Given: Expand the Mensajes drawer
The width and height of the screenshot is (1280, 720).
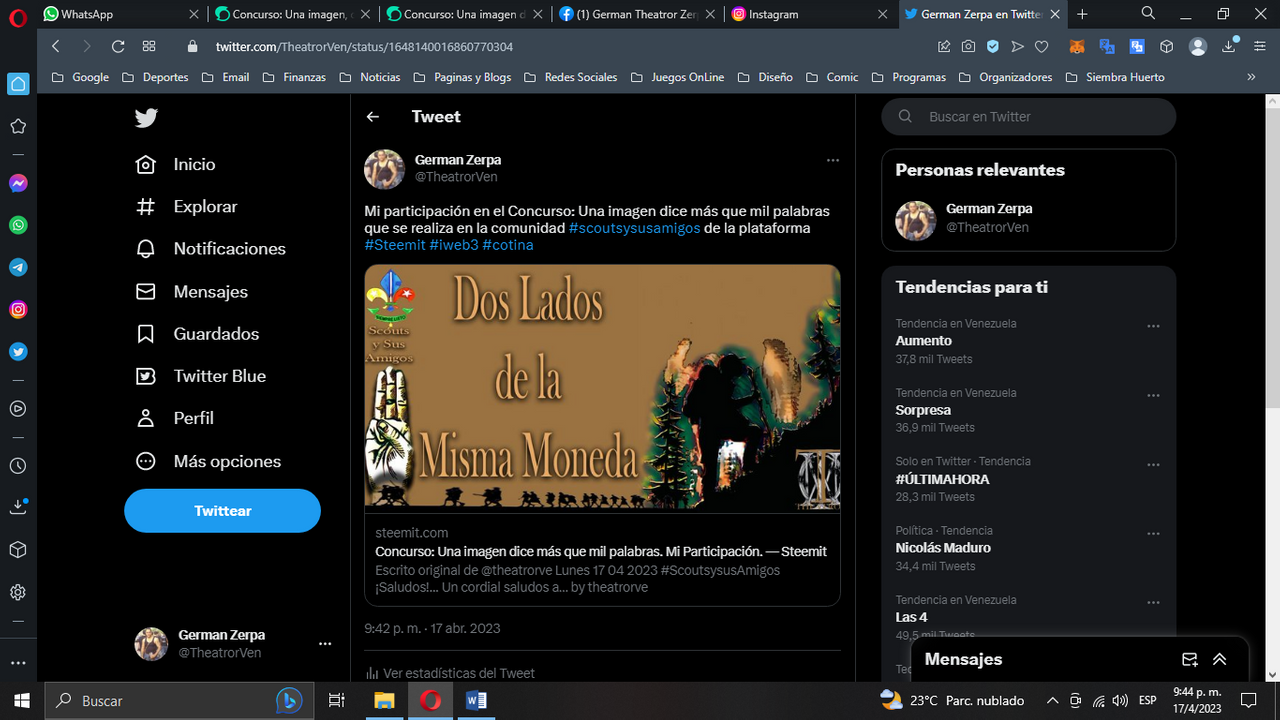Looking at the screenshot, I should 1220,659.
